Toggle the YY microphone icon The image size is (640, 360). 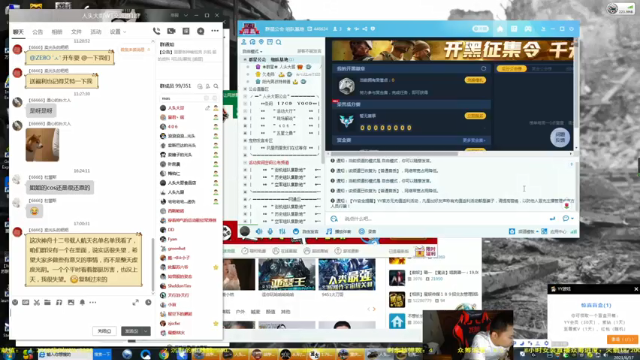tap(270, 231)
